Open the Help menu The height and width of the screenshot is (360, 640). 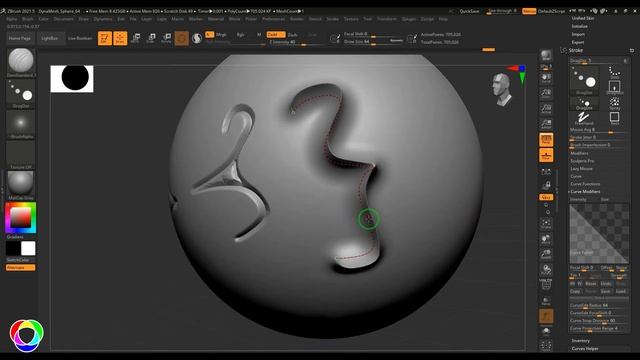(443, 19)
